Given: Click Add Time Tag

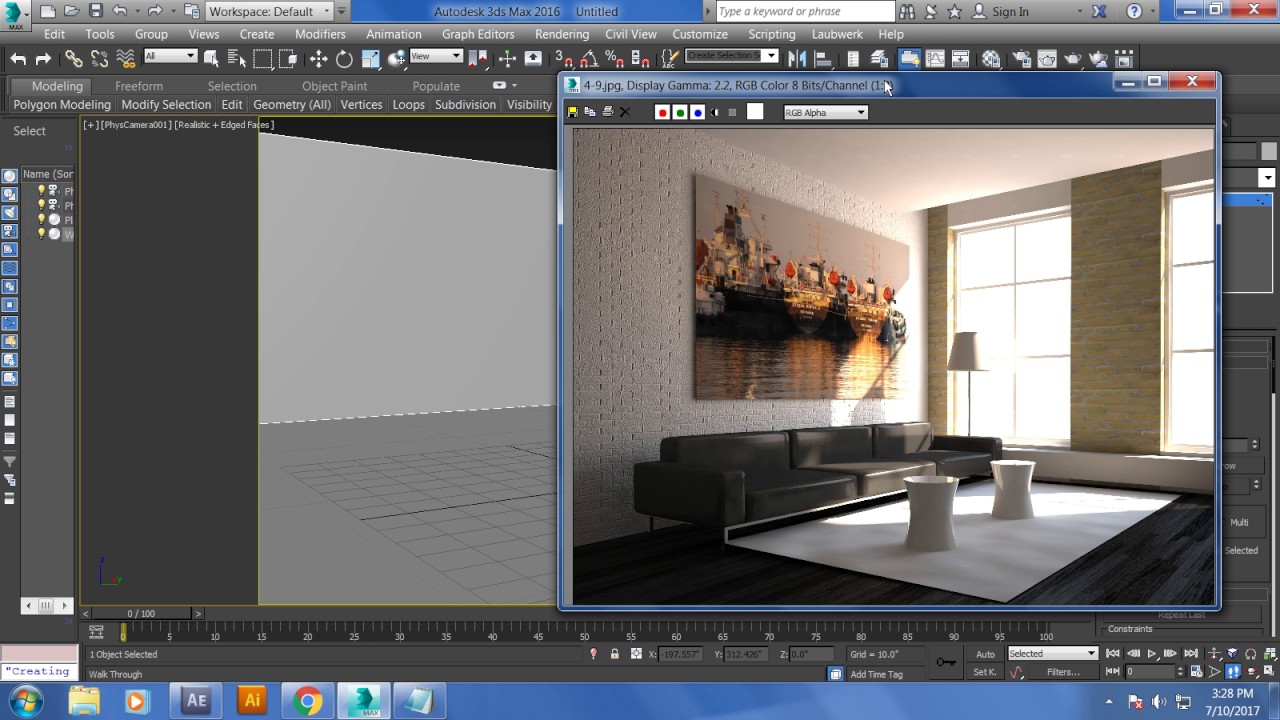Looking at the screenshot, I should [876, 674].
